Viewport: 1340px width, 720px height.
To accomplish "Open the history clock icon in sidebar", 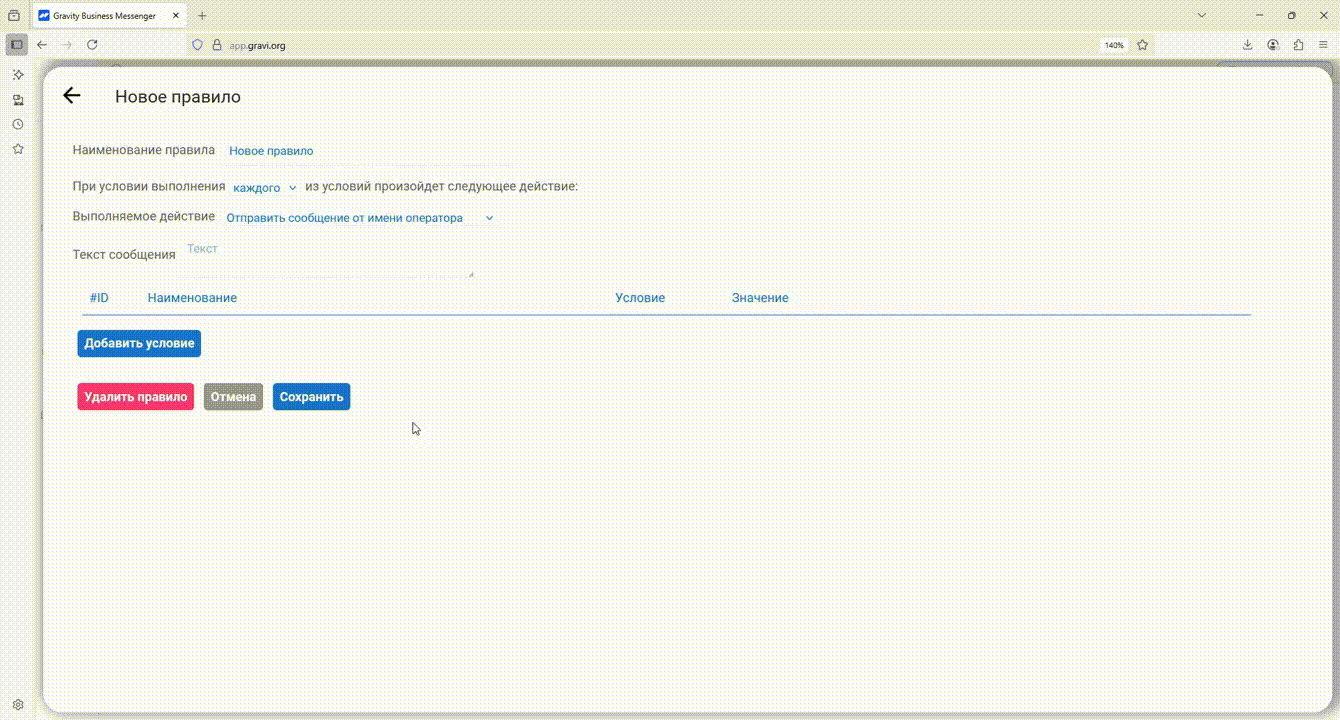I will pyautogui.click(x=18, y=124).
